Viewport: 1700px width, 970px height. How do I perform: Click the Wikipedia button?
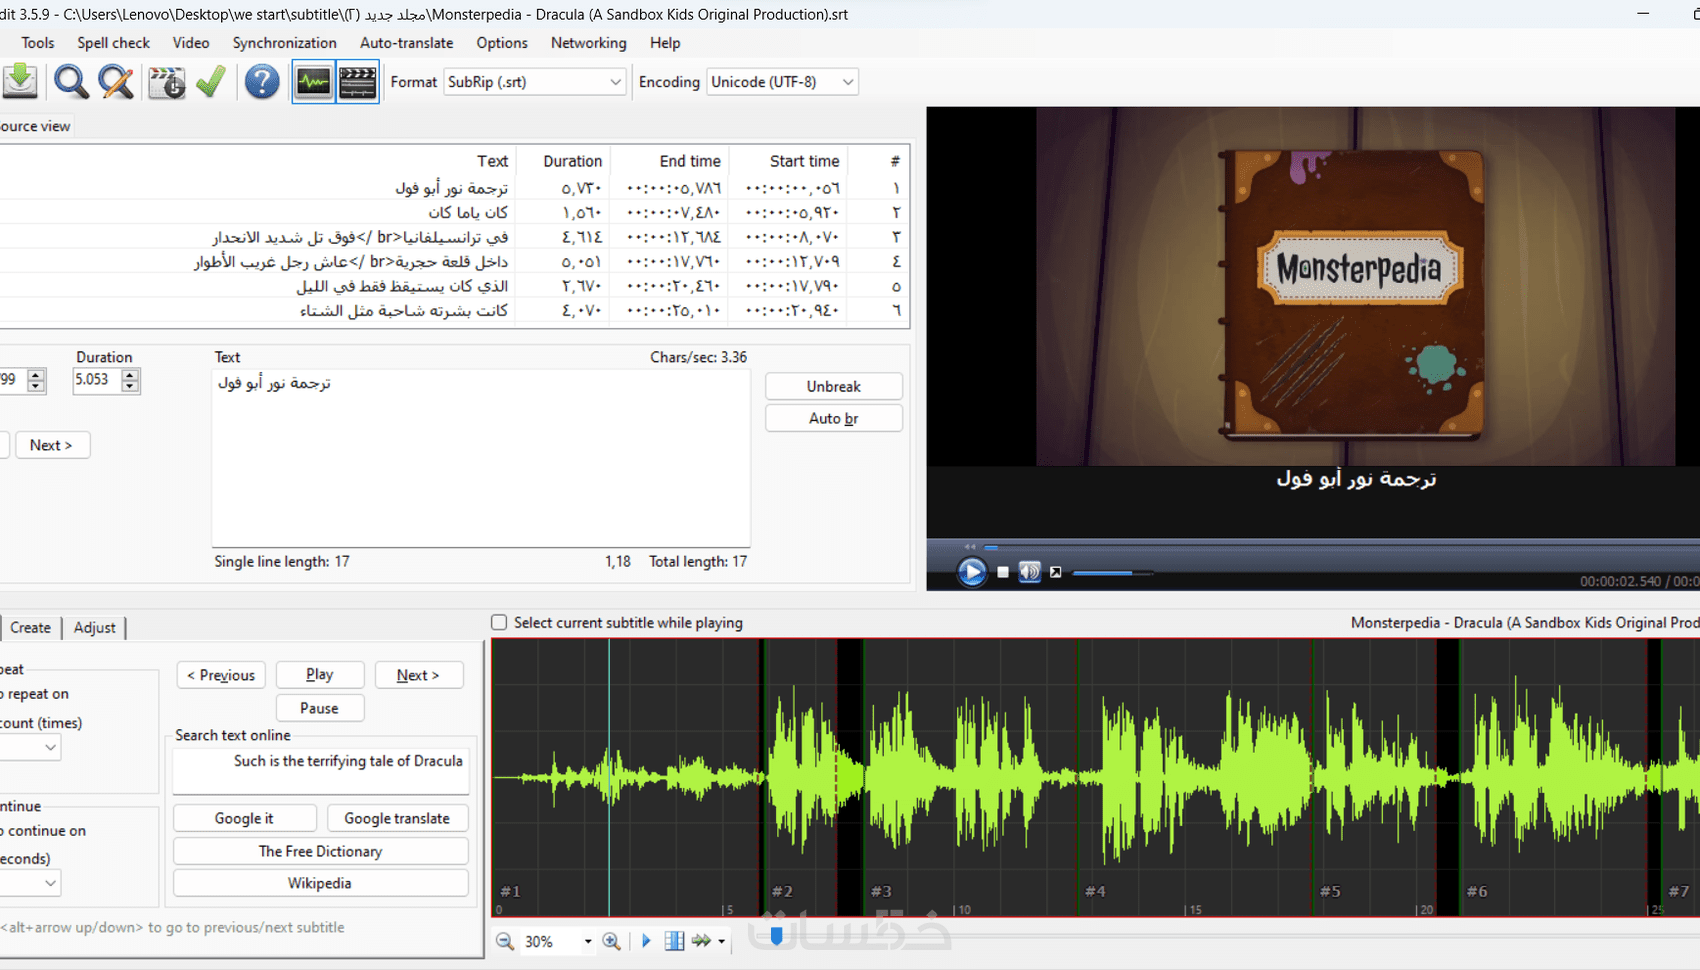(x=320, y=883)
